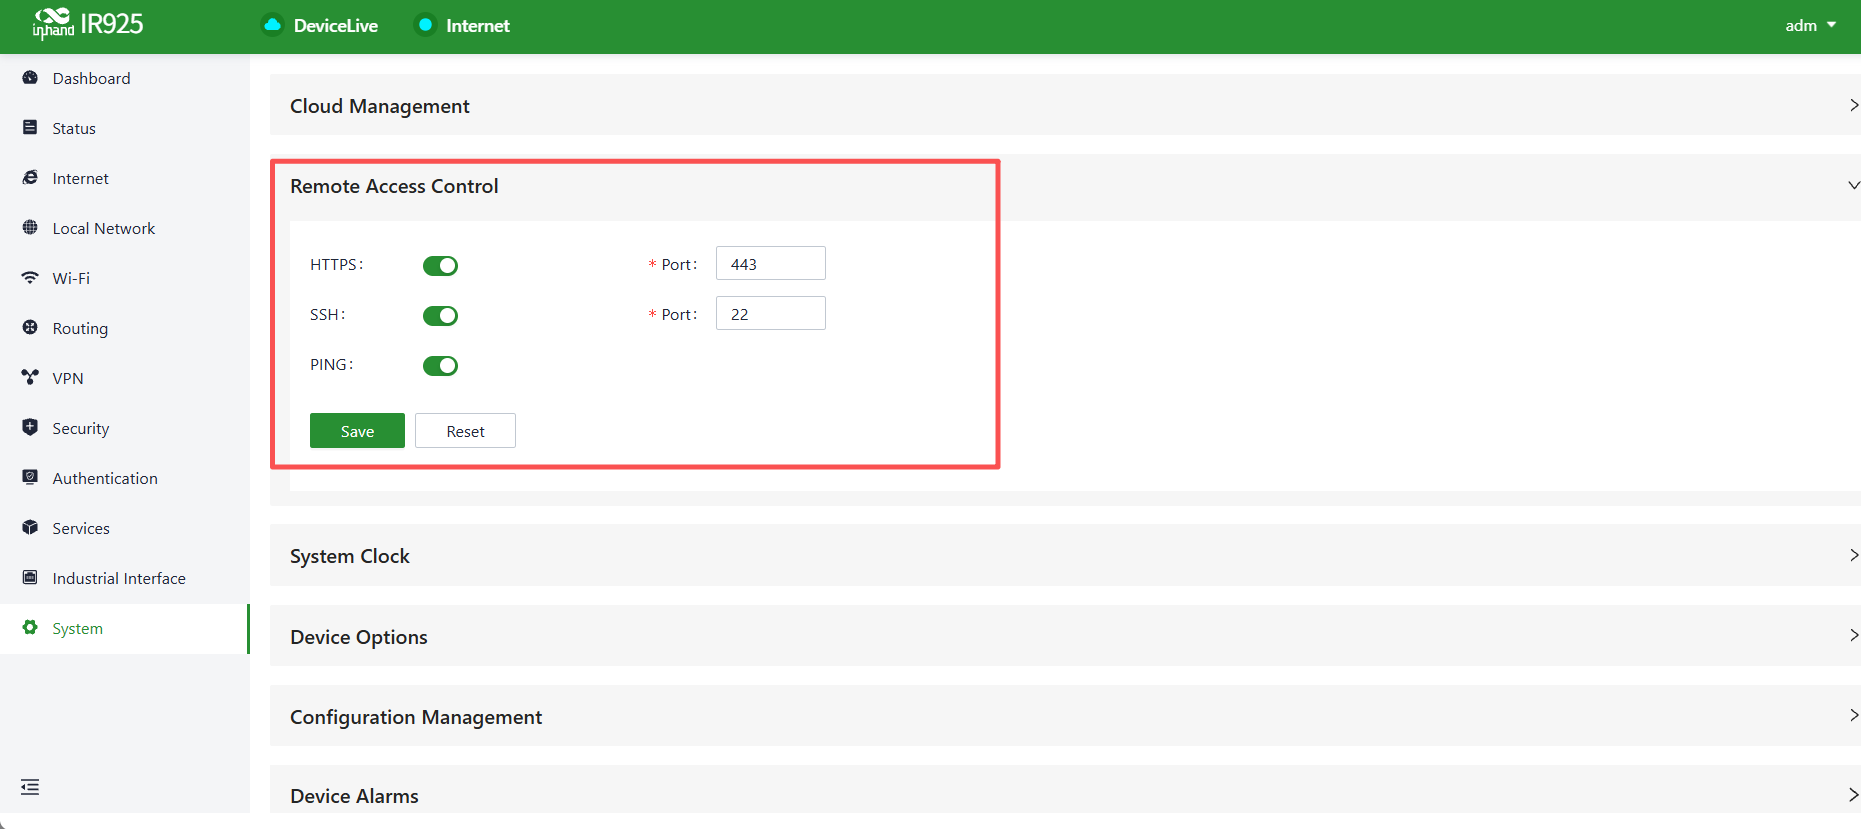Select the Status menu item

click(125, 128)
